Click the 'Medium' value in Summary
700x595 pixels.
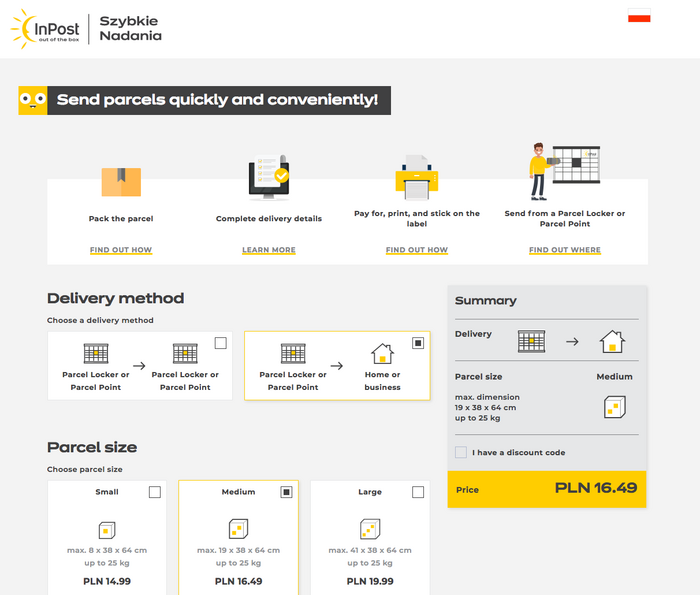click(x=614, y=377)
